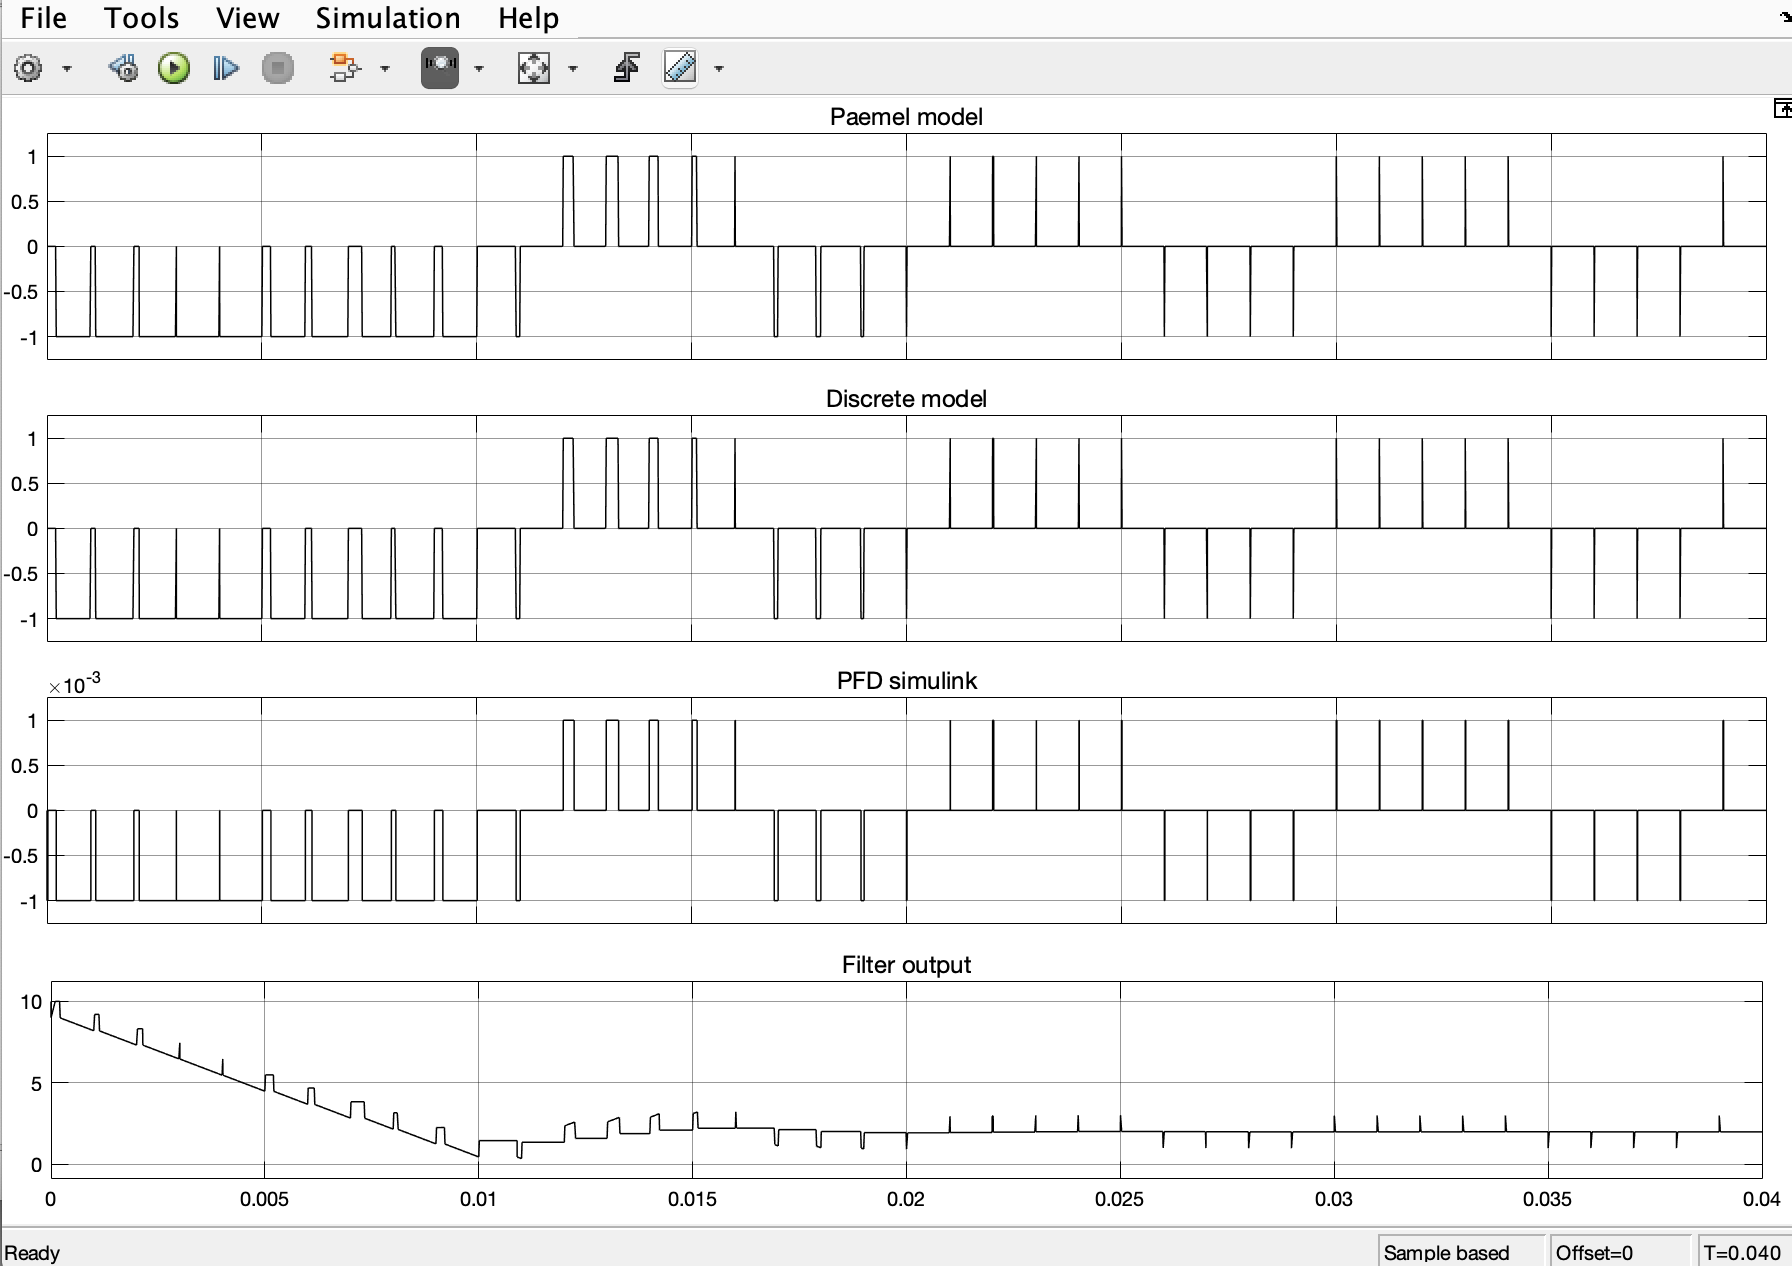
Task: Click the Help menu
Action: click(x=528, y=18)
